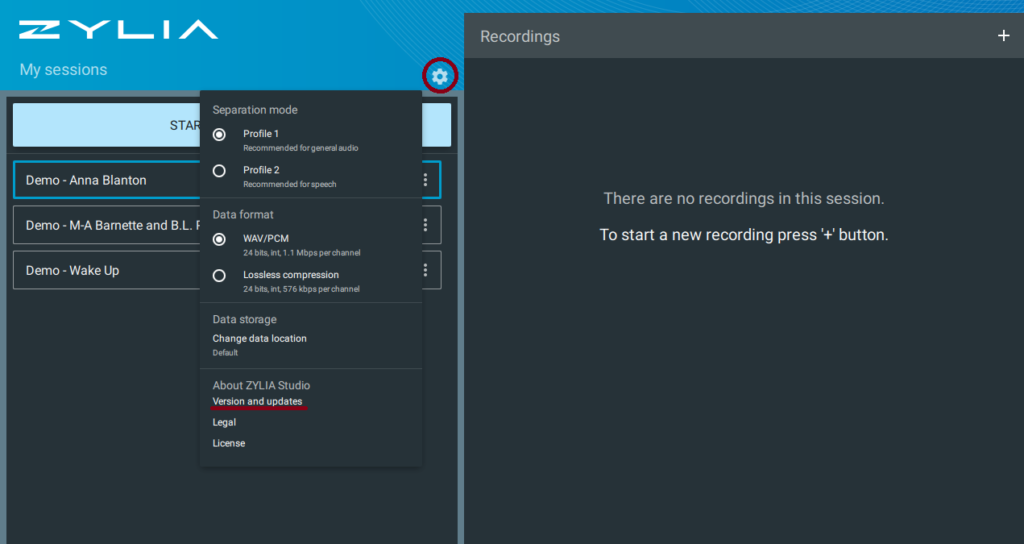Click the Separation mode section label
Image resolution: width=1024 pixels, height=544 pixels.
255,110
